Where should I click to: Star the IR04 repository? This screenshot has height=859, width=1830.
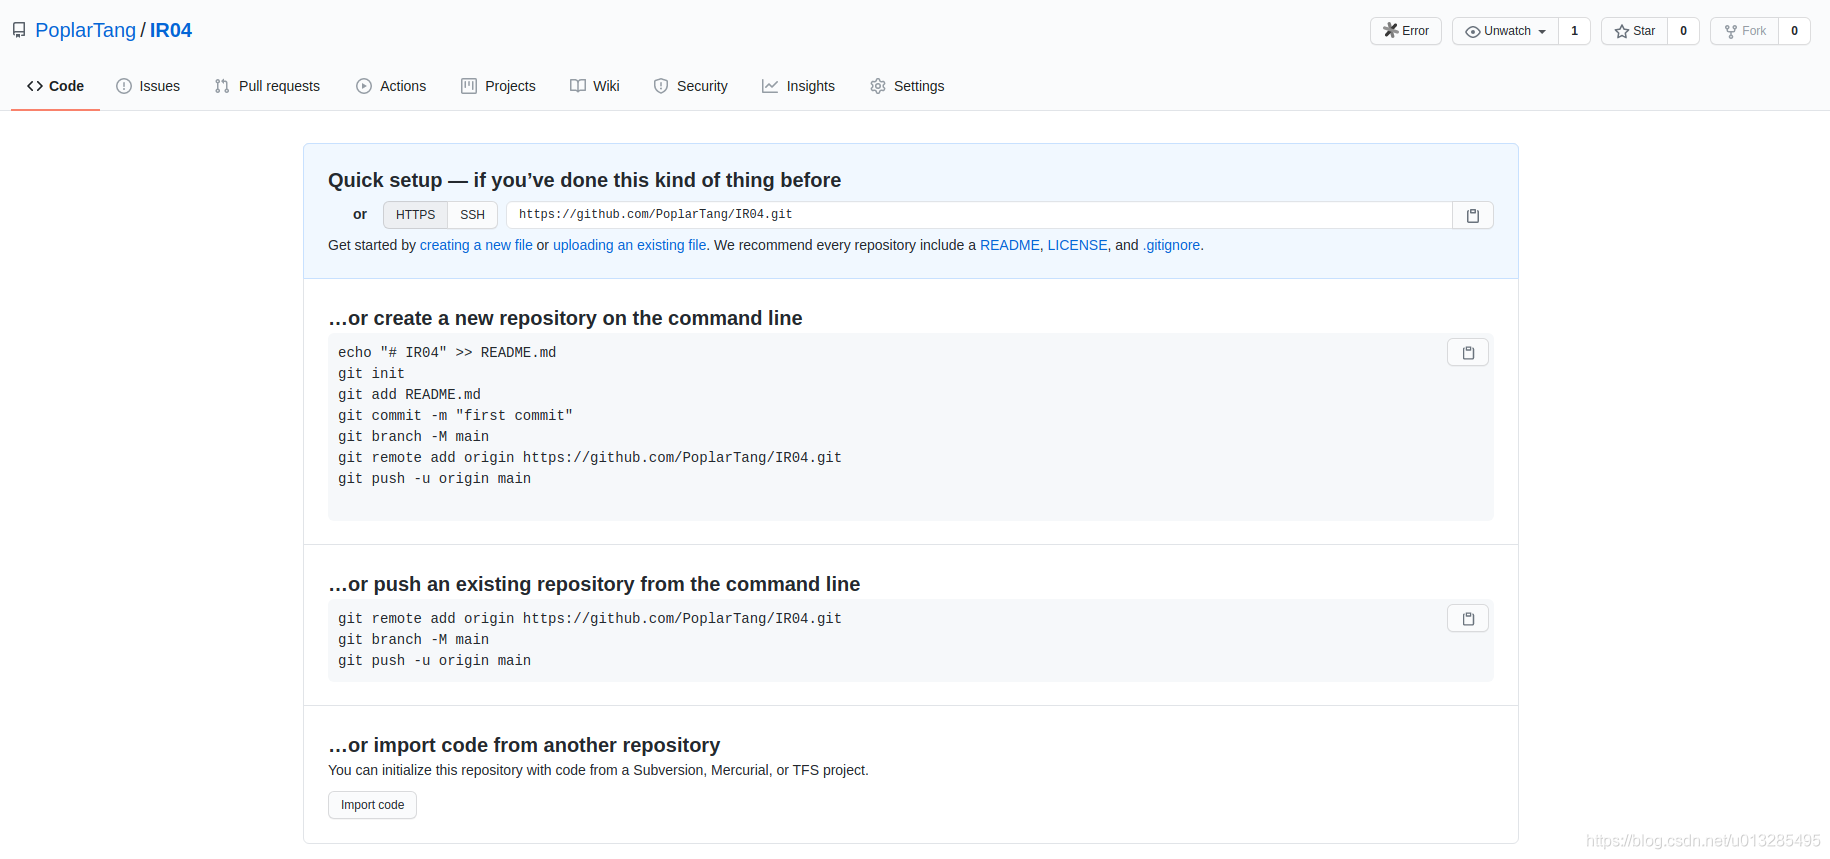pos(1634,31)
